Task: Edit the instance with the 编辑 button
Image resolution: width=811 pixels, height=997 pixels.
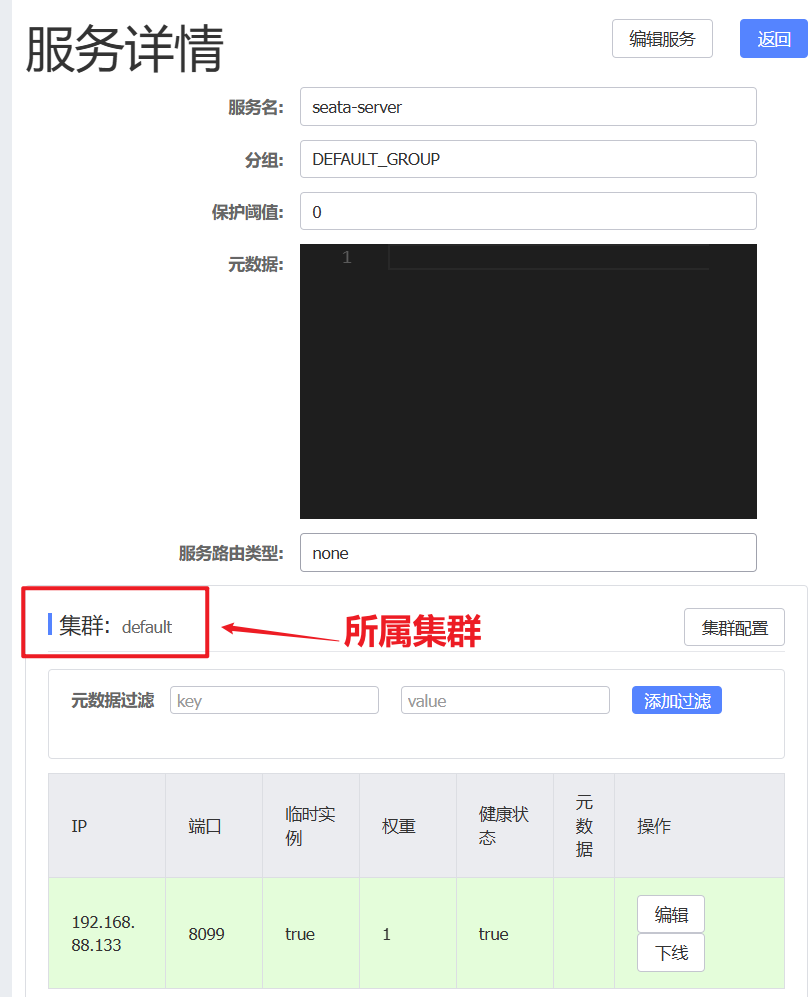Action: tap(671, 914)
